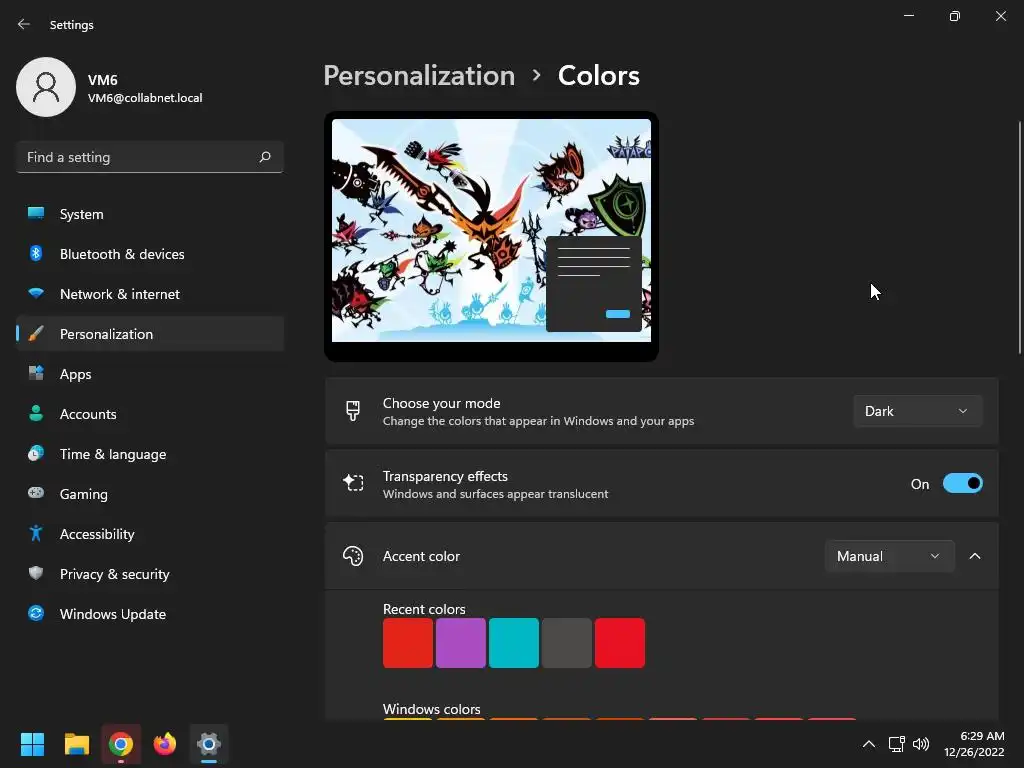The width and height of the screenshot is (1024, 768).
Task: Open Google Chrome from taskbar
Action: tap(121, 744)
